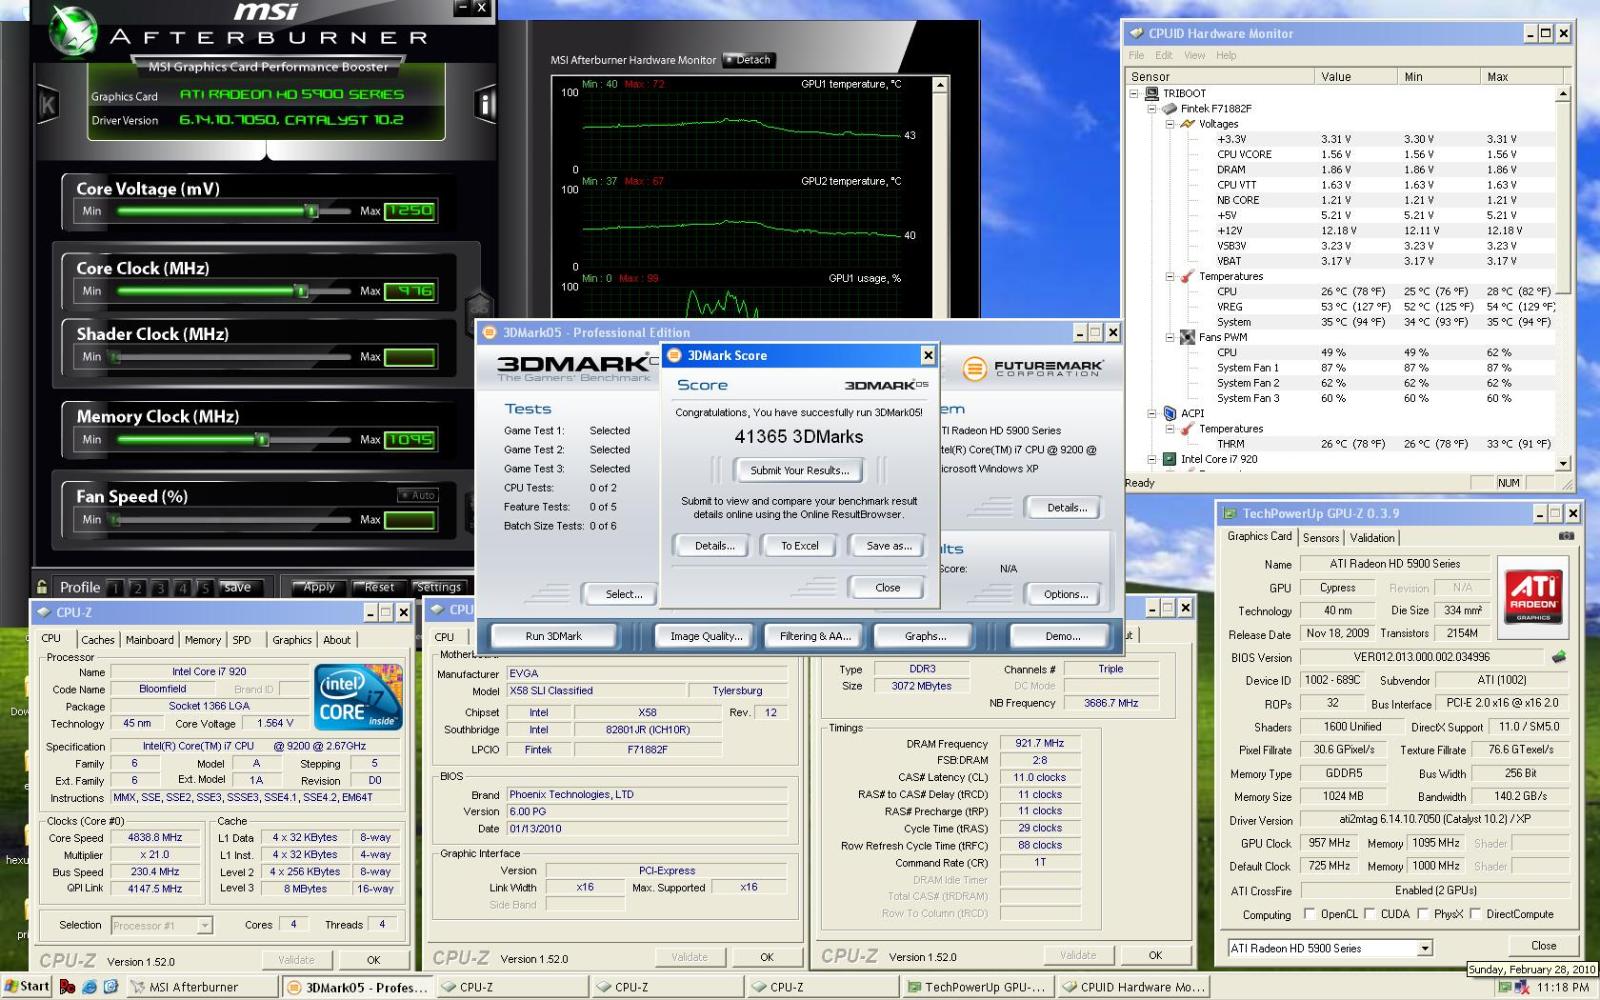Click the Fans PWM fan icon
Viewport: 1600px width, 1000px height.
point(1187,337)
